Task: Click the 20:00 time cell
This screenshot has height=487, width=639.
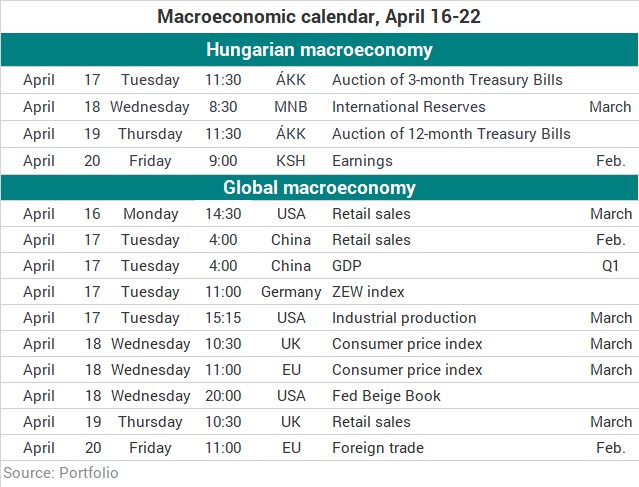Action: [223, 396]
